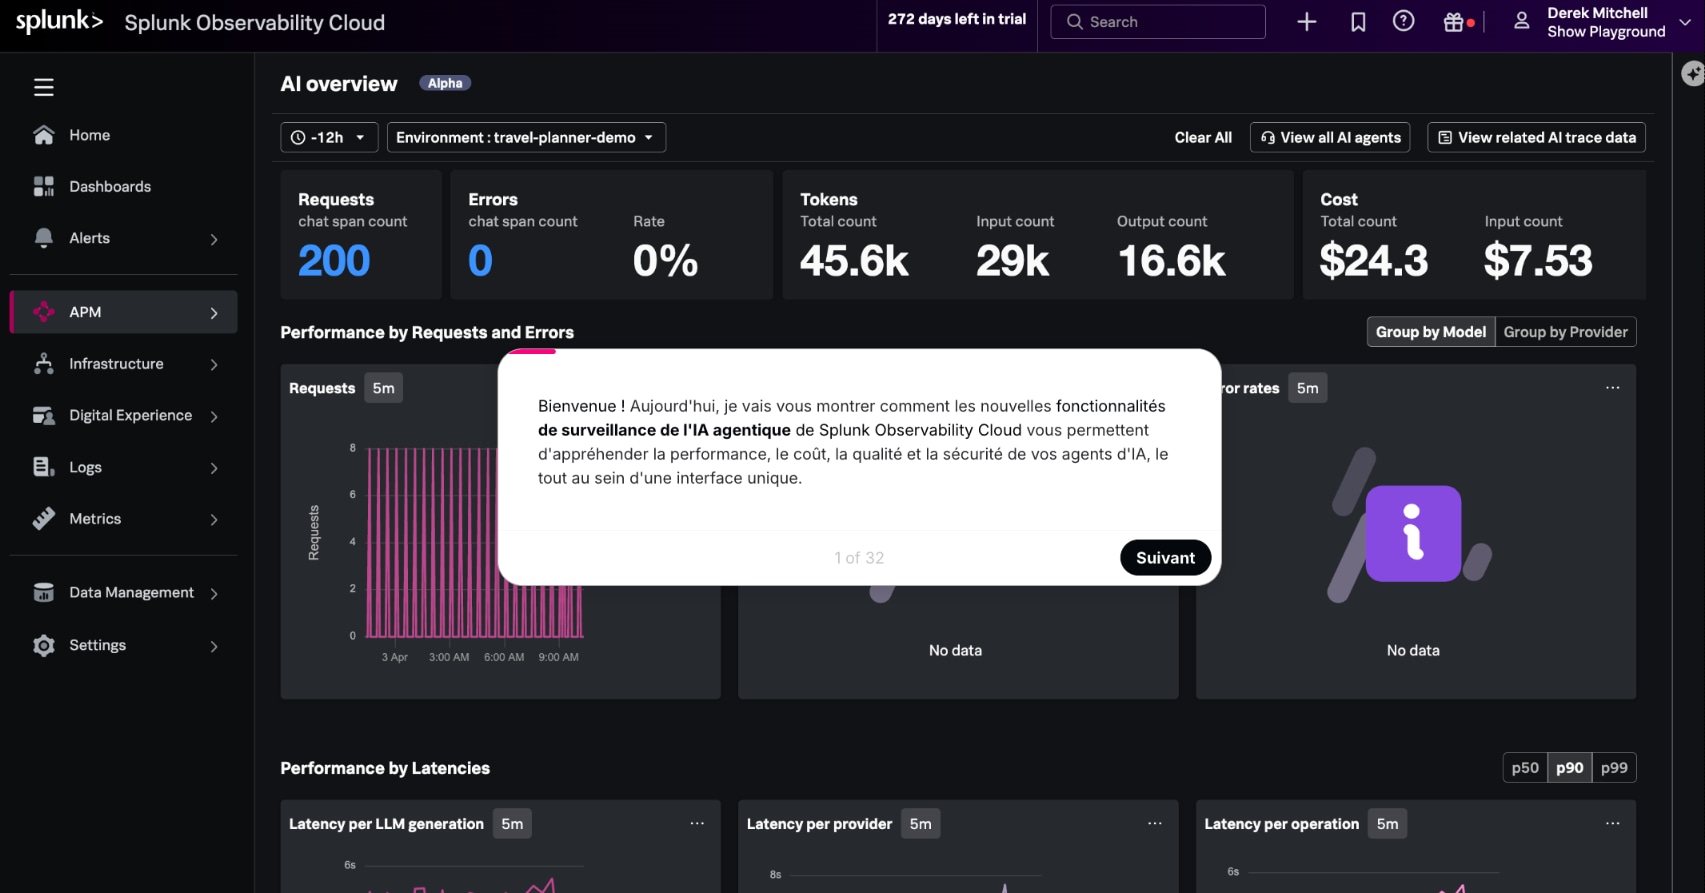The width and height of the screenshot is (1705, 893).
Task: Click View all AI agents
Action: [1330, 138]
